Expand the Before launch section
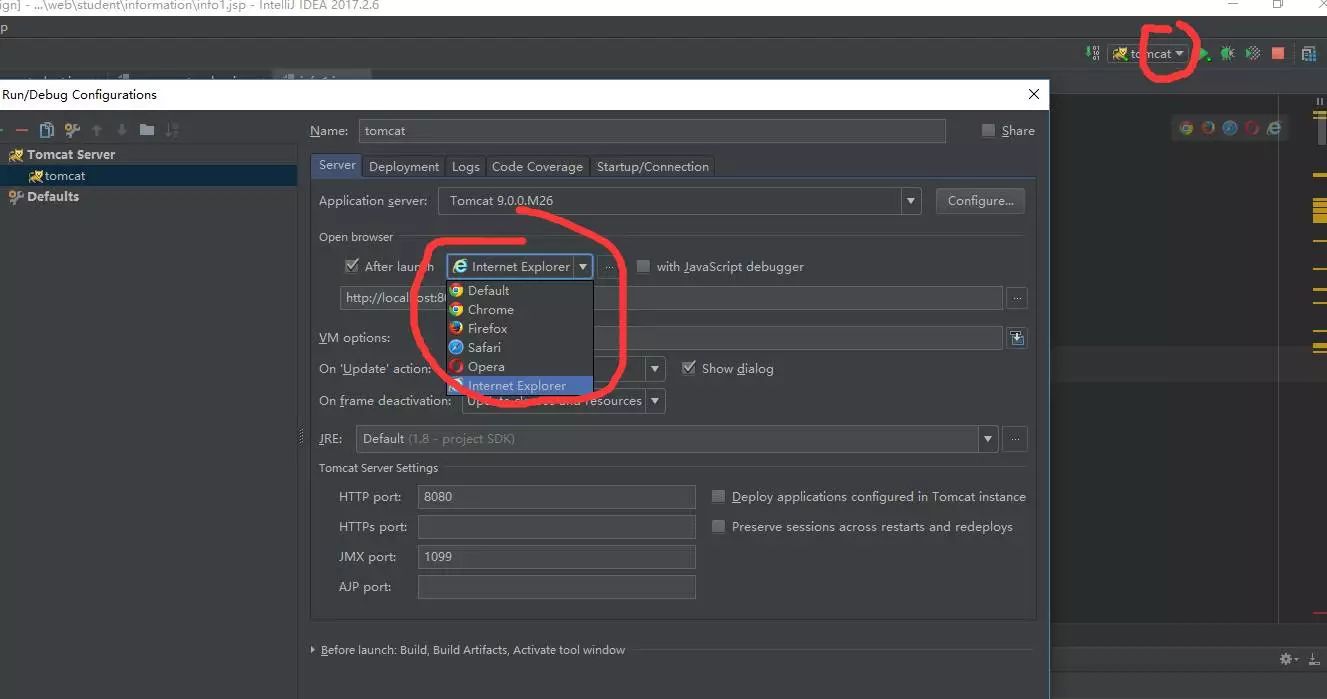1327x699 pixels. click(314, 650)
